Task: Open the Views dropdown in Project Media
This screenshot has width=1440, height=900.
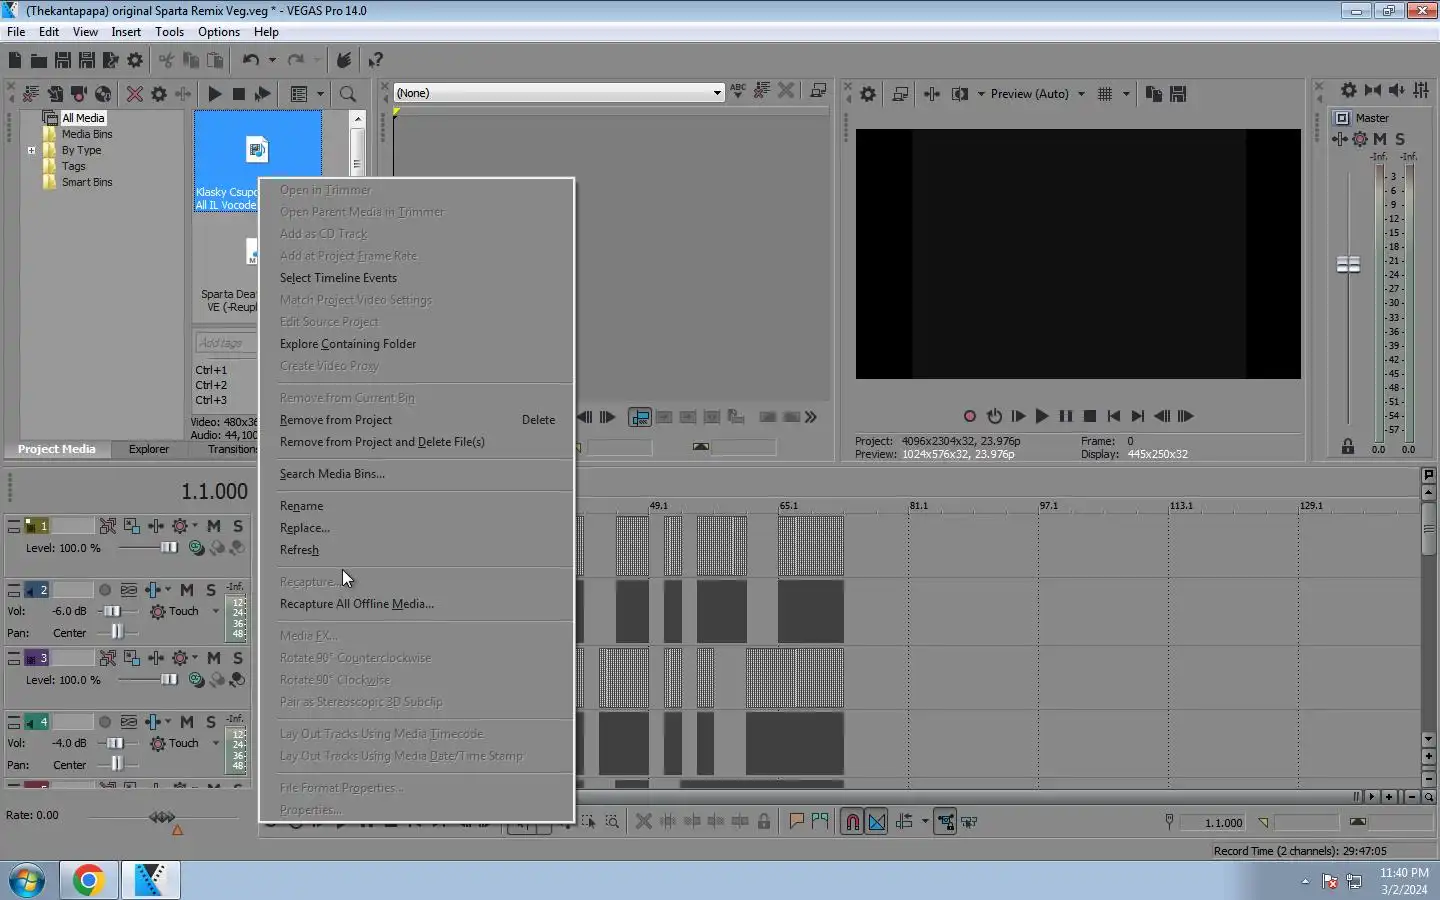Action: click(320, 94)
